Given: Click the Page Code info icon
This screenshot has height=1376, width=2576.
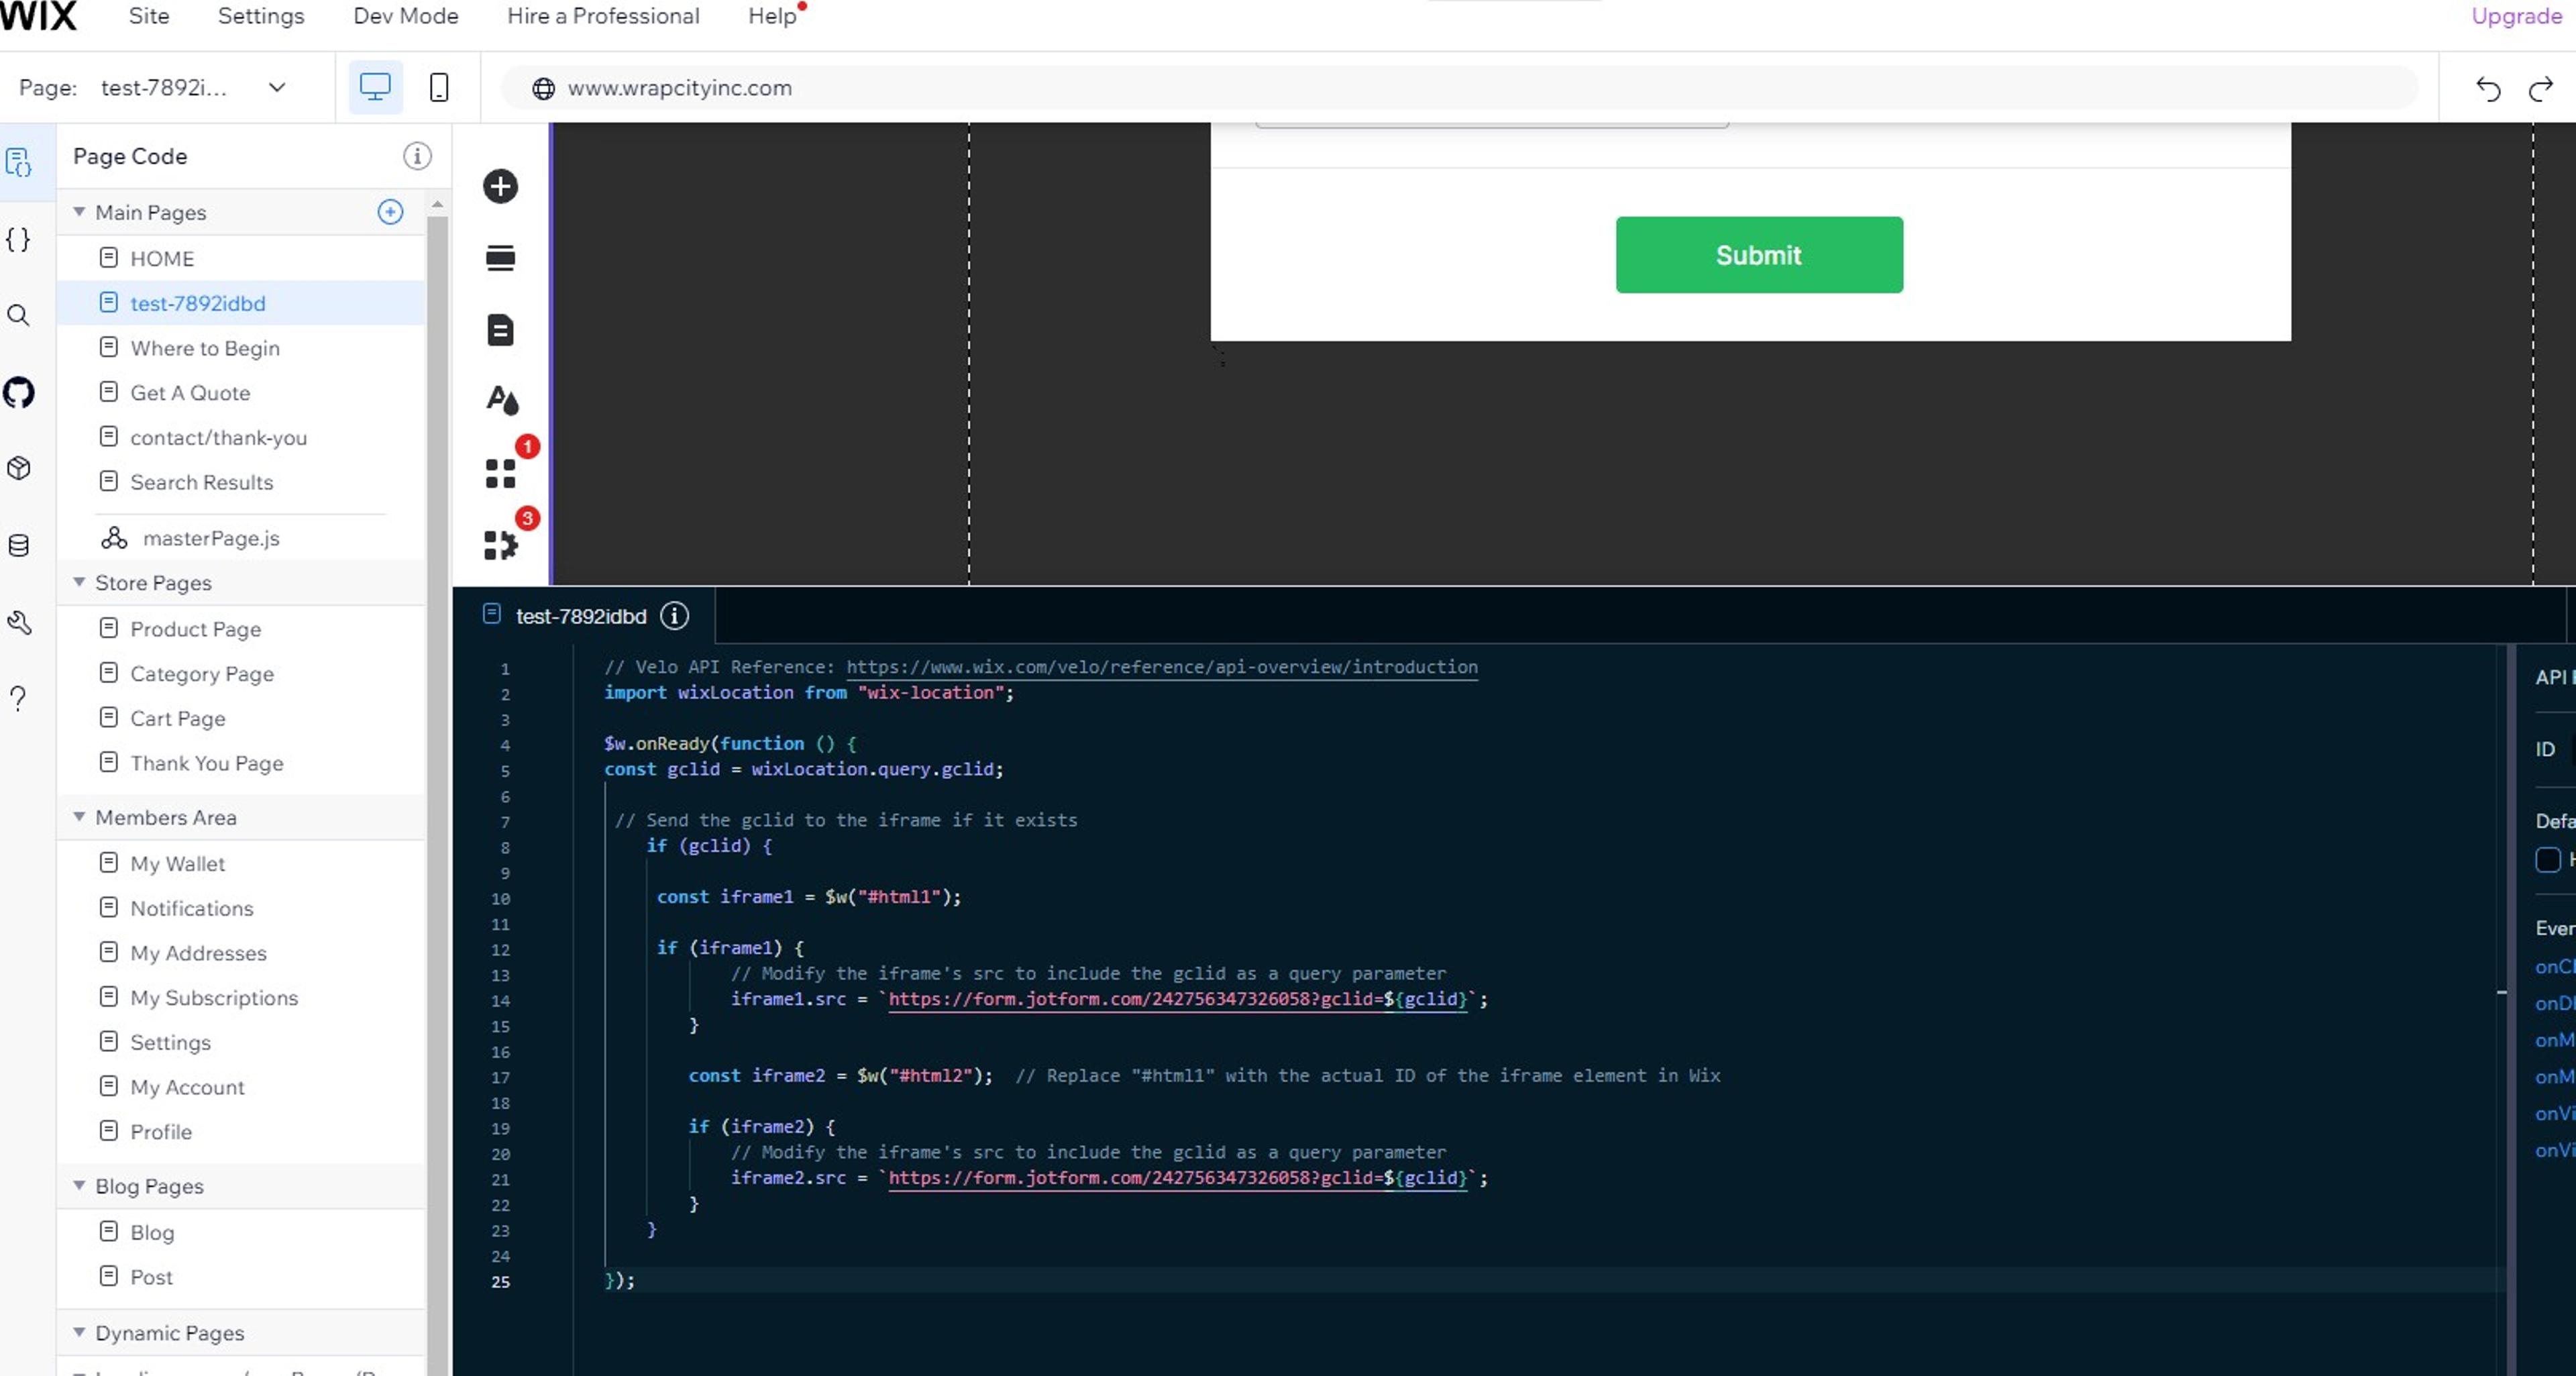Looking at the screenshot, I should point(417,156).
